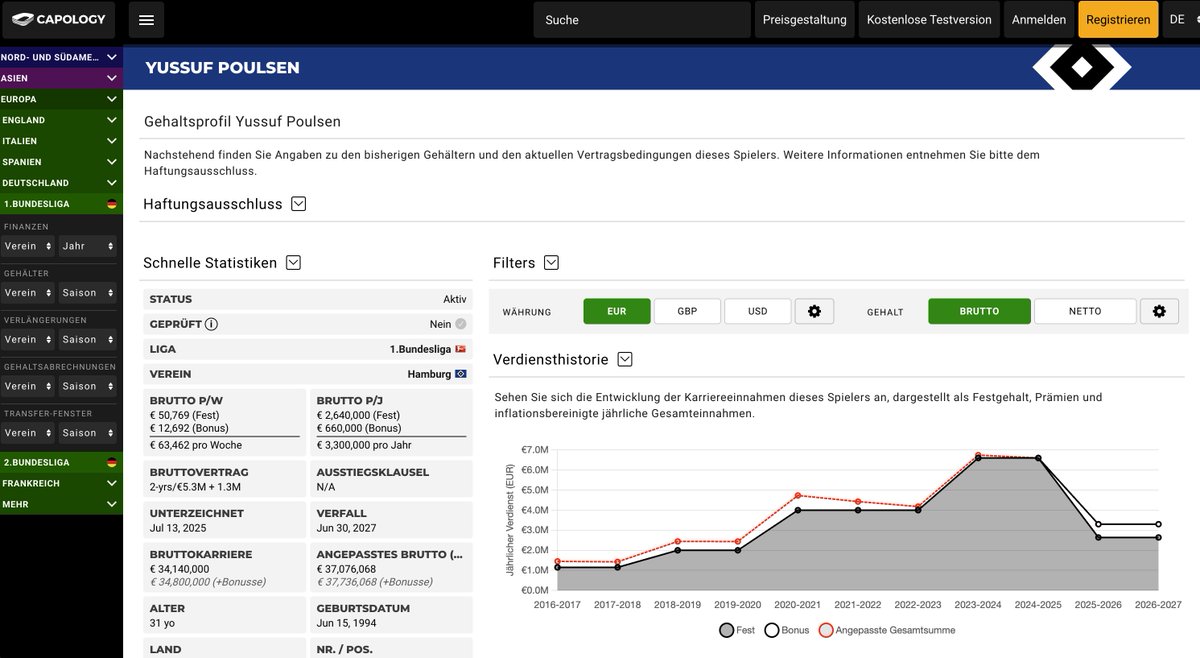Image resolution: width=1200 pixels, height=658 pixels.
Task: Open Preisgestaltung page
Action: 804,20
